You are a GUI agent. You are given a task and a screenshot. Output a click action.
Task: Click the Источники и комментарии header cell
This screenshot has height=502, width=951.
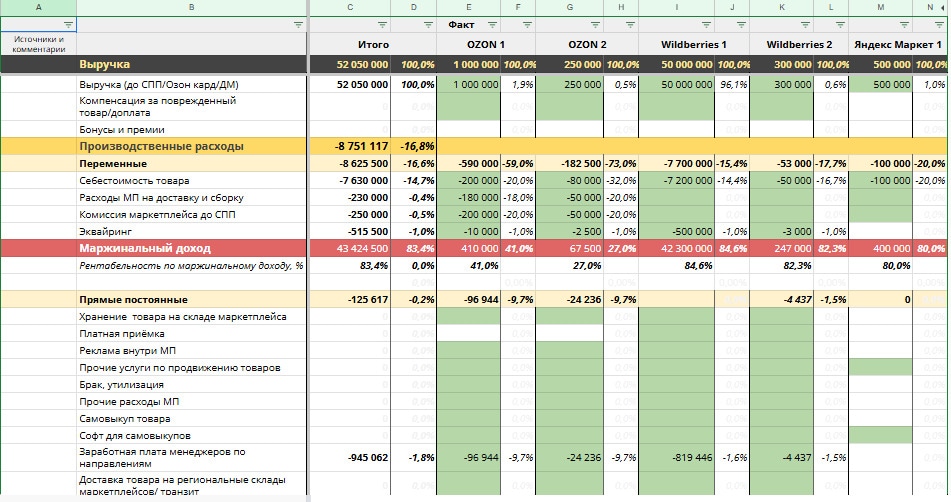(x=38, y=44)
